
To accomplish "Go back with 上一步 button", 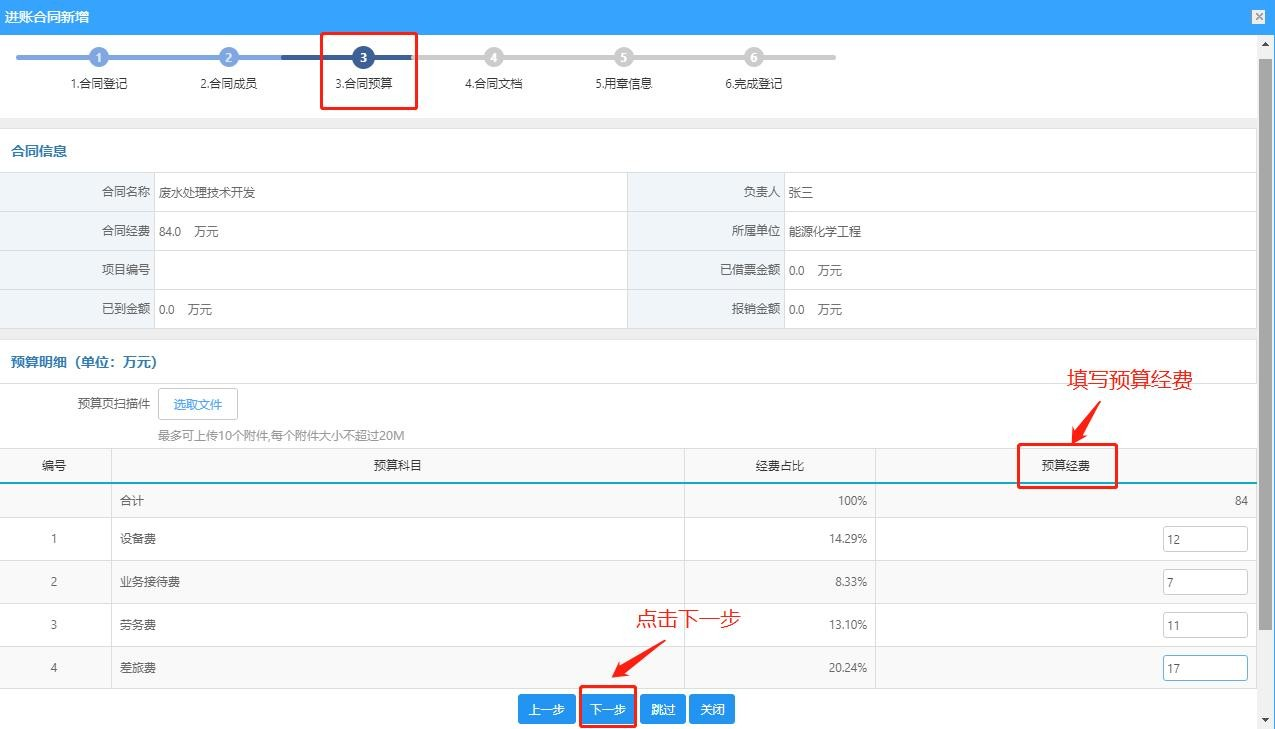I will pos(546,709).
